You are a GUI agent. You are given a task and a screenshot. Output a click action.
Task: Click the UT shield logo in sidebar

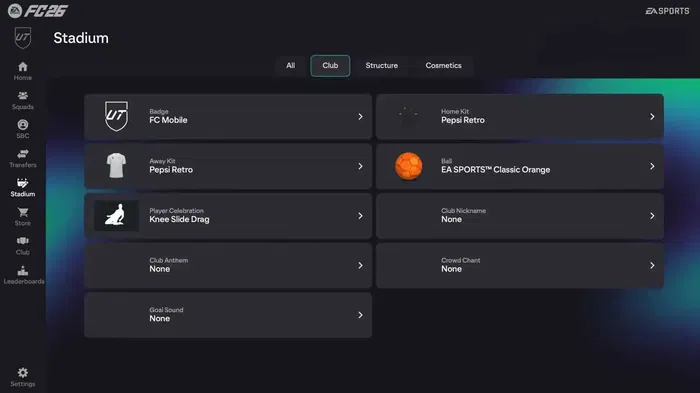pos(23,38)
